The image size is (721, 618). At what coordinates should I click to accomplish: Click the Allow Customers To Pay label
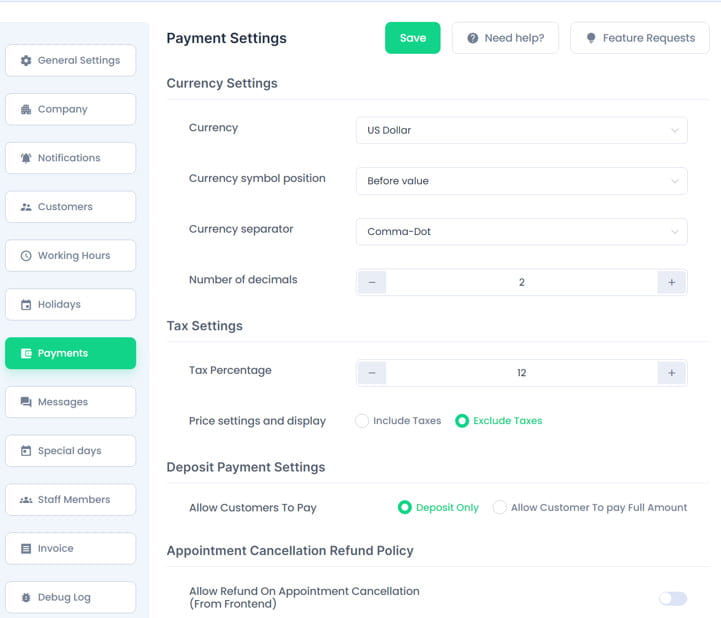coord(252,508)
